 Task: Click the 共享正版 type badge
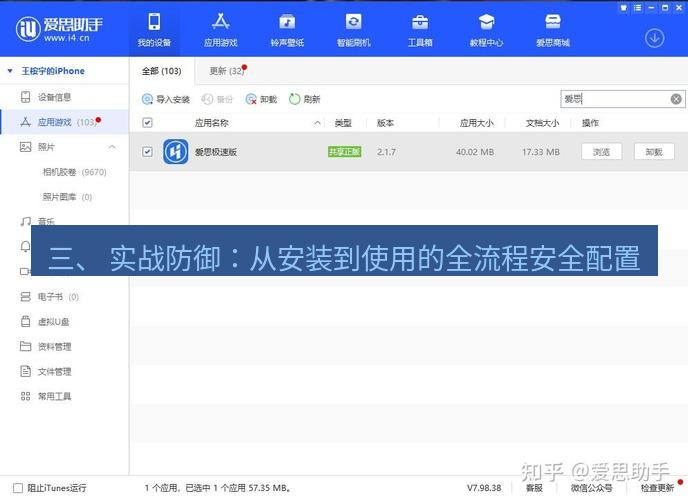point(344,152)
